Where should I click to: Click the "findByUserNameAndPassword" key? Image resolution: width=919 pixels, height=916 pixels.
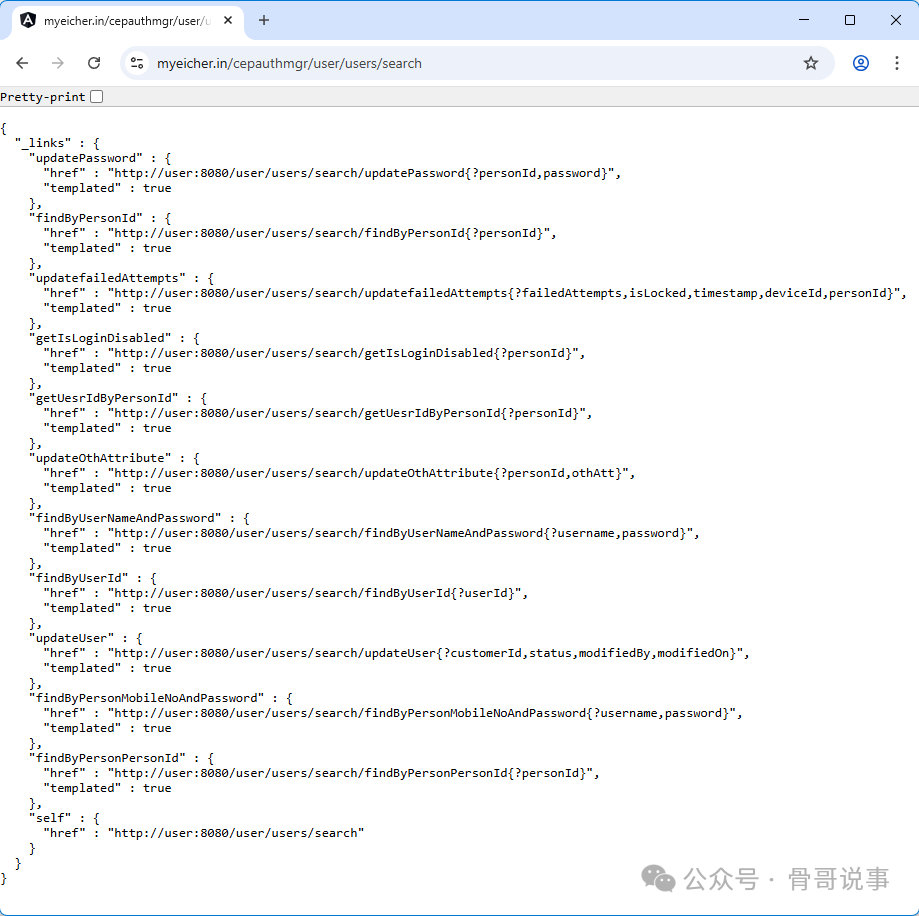click(x=125, y=518)
